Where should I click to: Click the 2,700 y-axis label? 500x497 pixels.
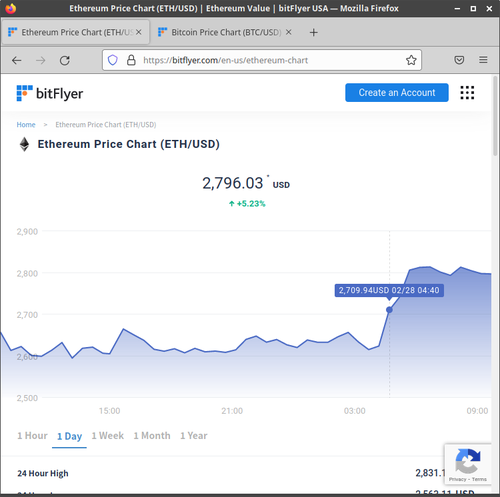point(27,315)
